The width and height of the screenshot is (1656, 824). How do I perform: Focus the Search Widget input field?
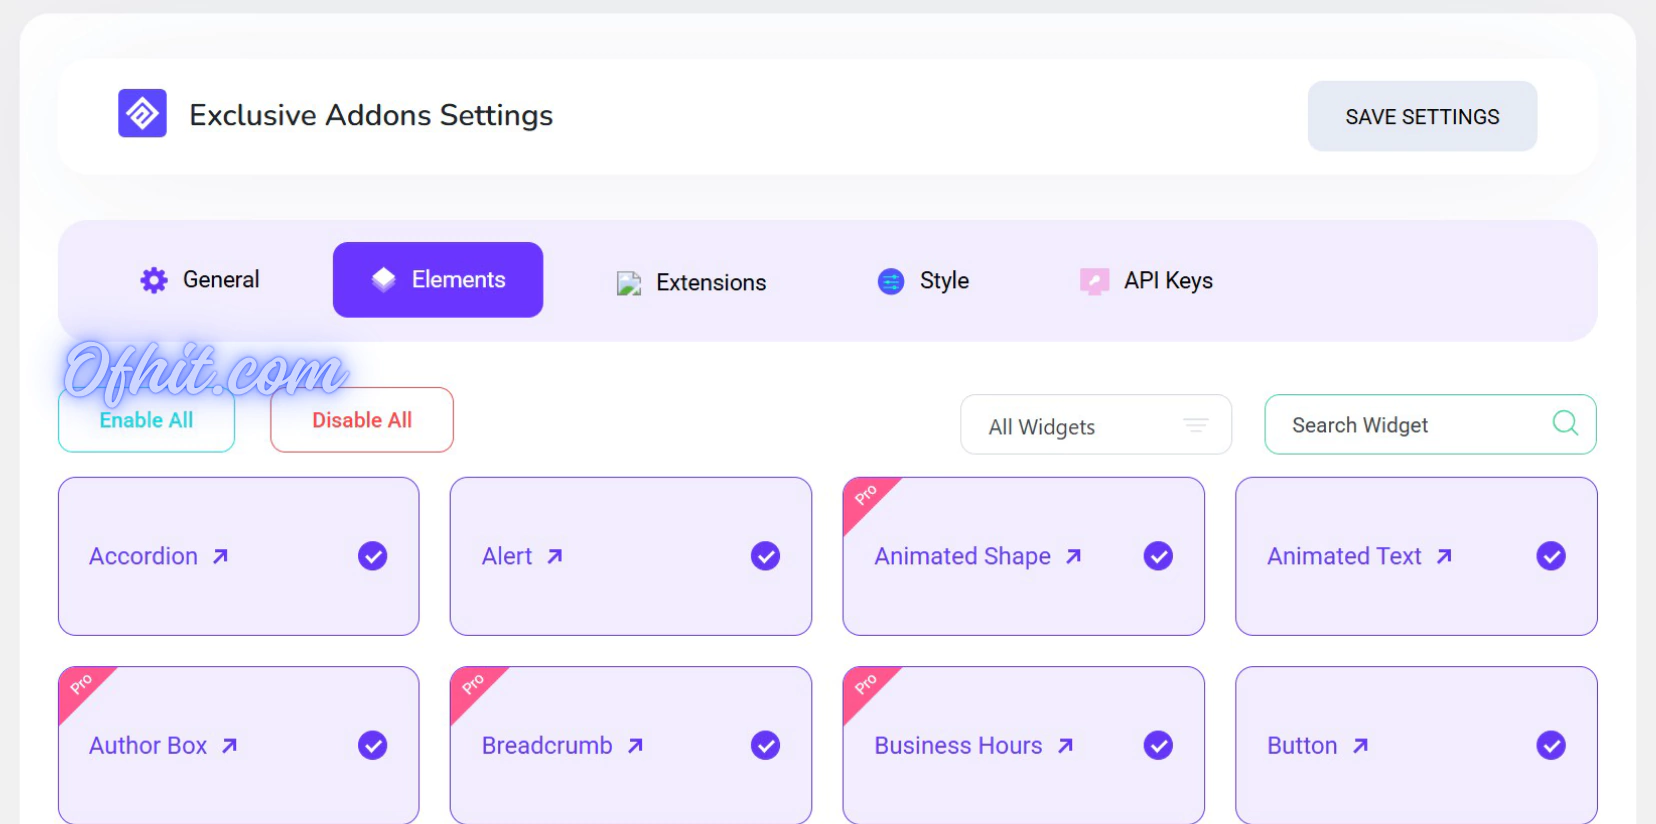tap(1410, 425)
